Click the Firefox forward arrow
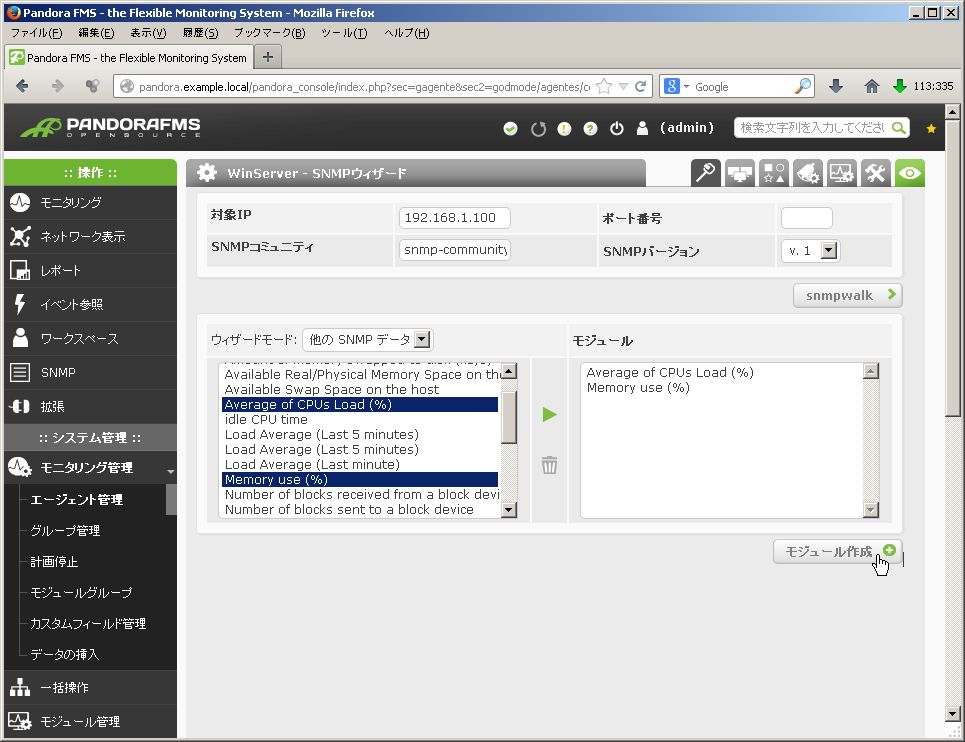This screenshot has width=965, height=742. pos(58,86)
